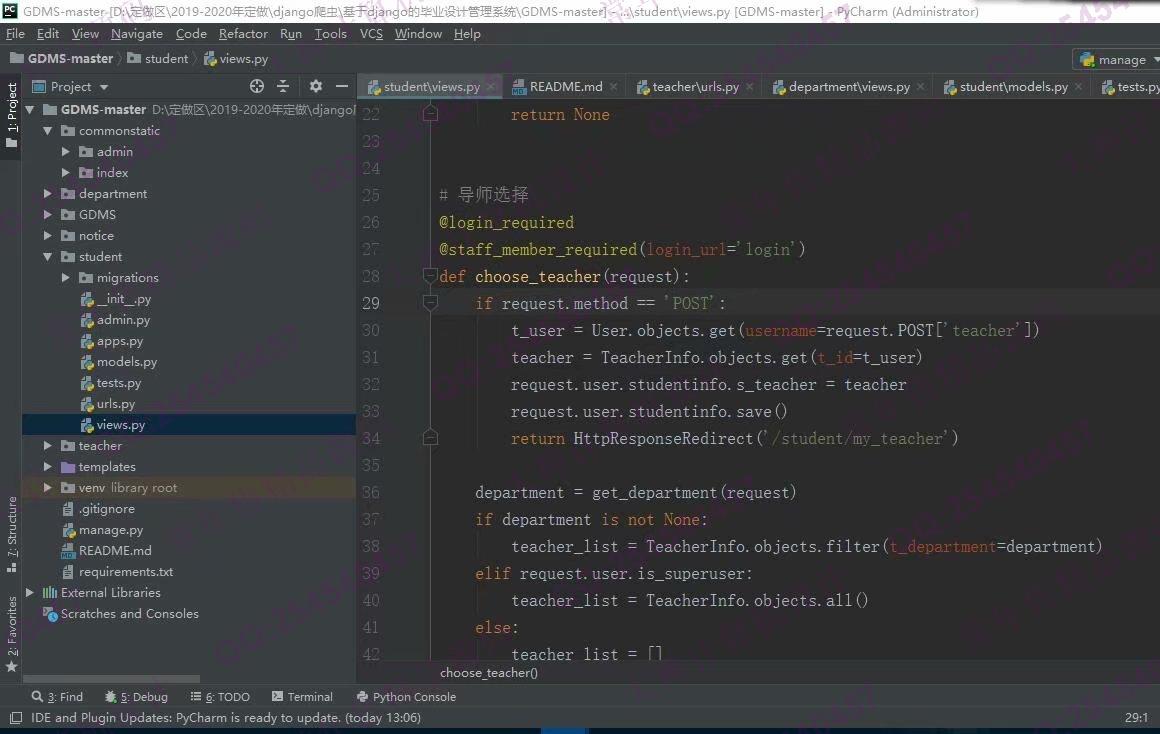The image size is (1160, 734).
Task: Close the department\views.py tab
Action: click(x=920, y=87)
